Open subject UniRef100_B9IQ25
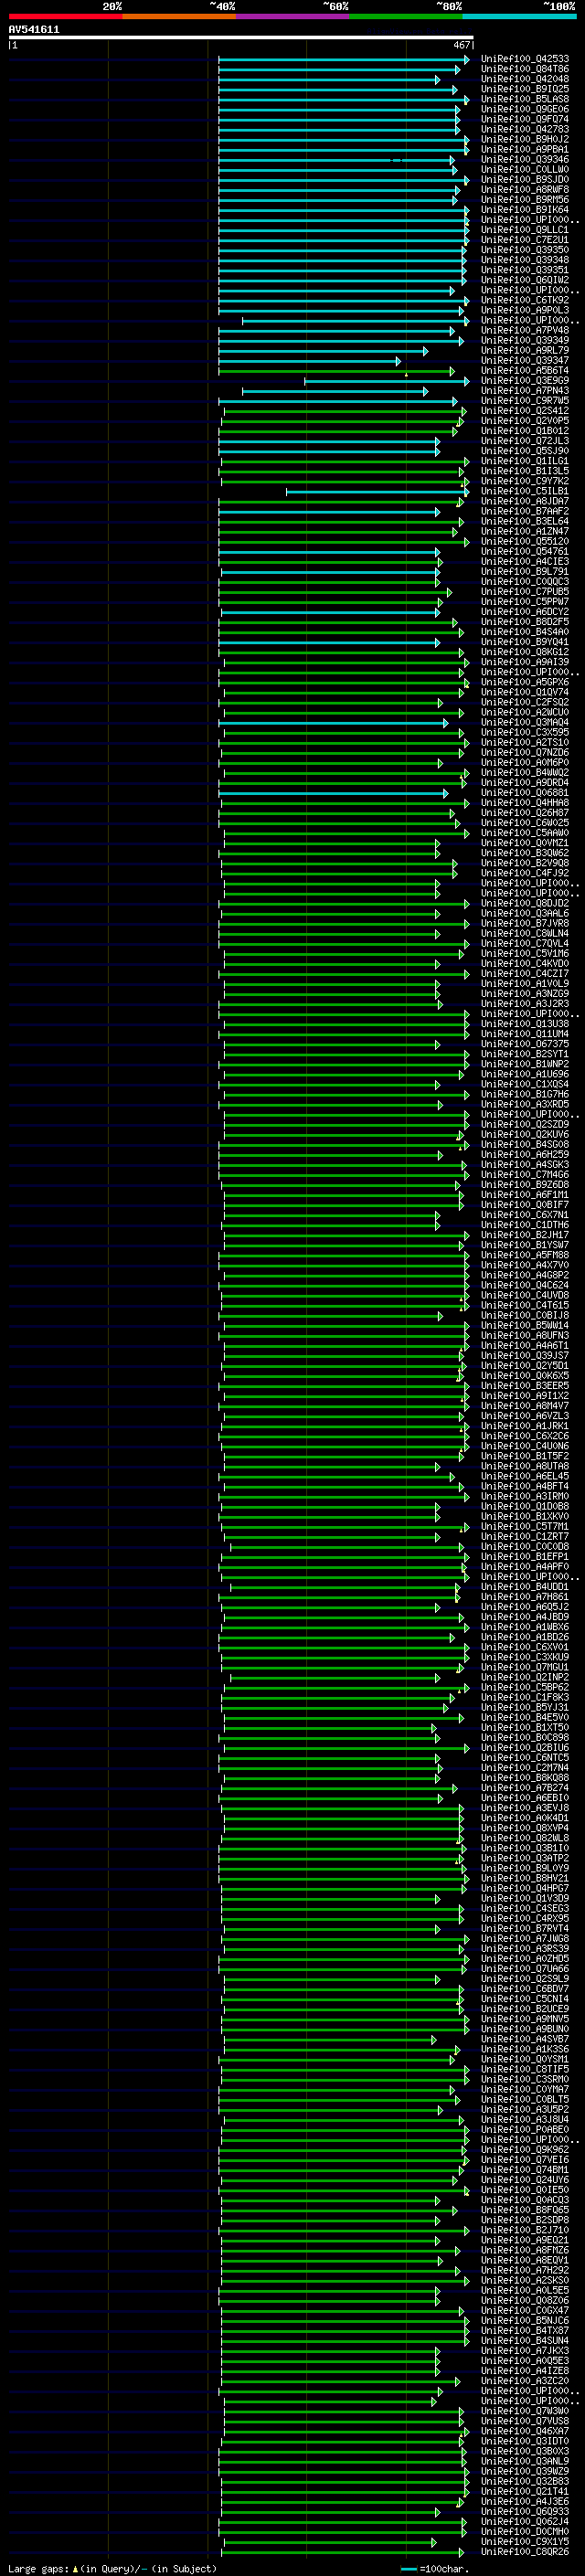This screenshot has height=2576, width=585. click(524, 89)
